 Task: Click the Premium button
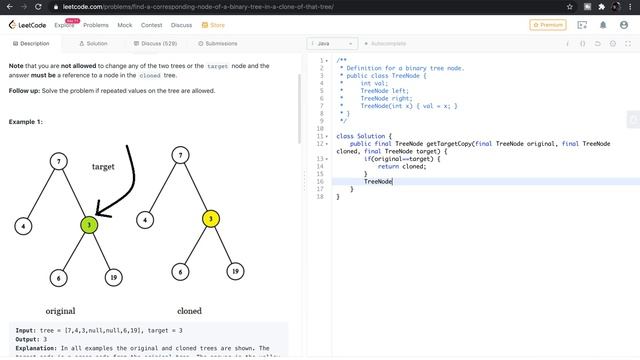click(548, 25)
